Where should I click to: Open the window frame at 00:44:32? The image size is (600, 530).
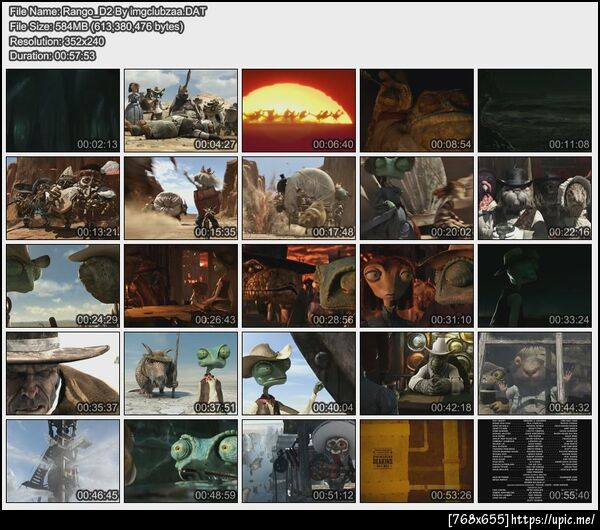tap(535, 373)
